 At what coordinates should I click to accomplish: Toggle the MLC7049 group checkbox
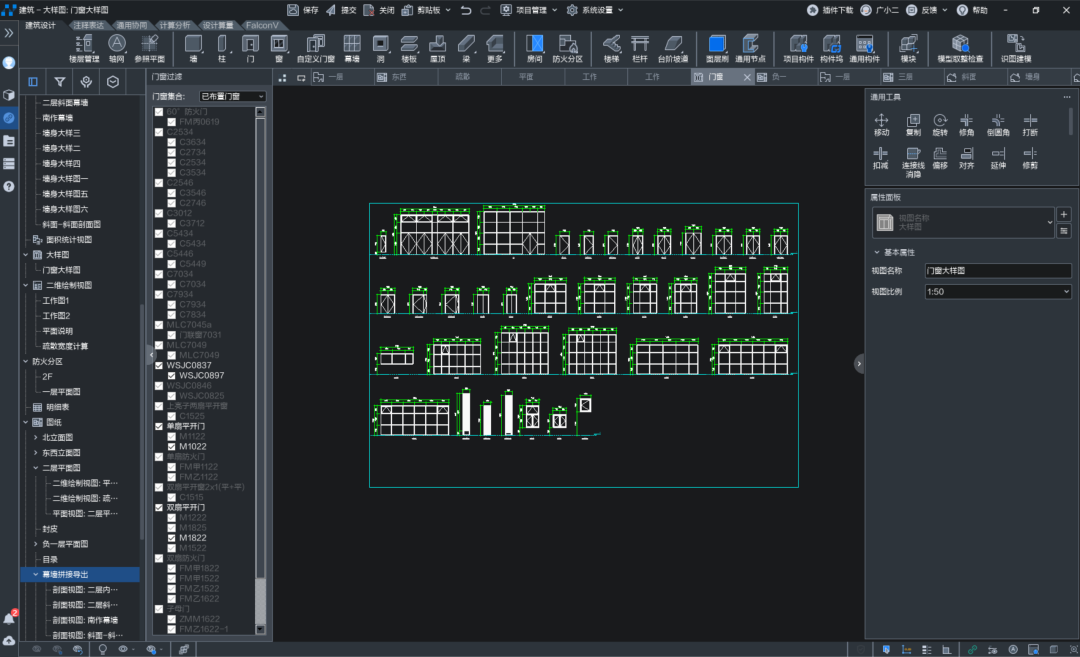pos(159,345)
